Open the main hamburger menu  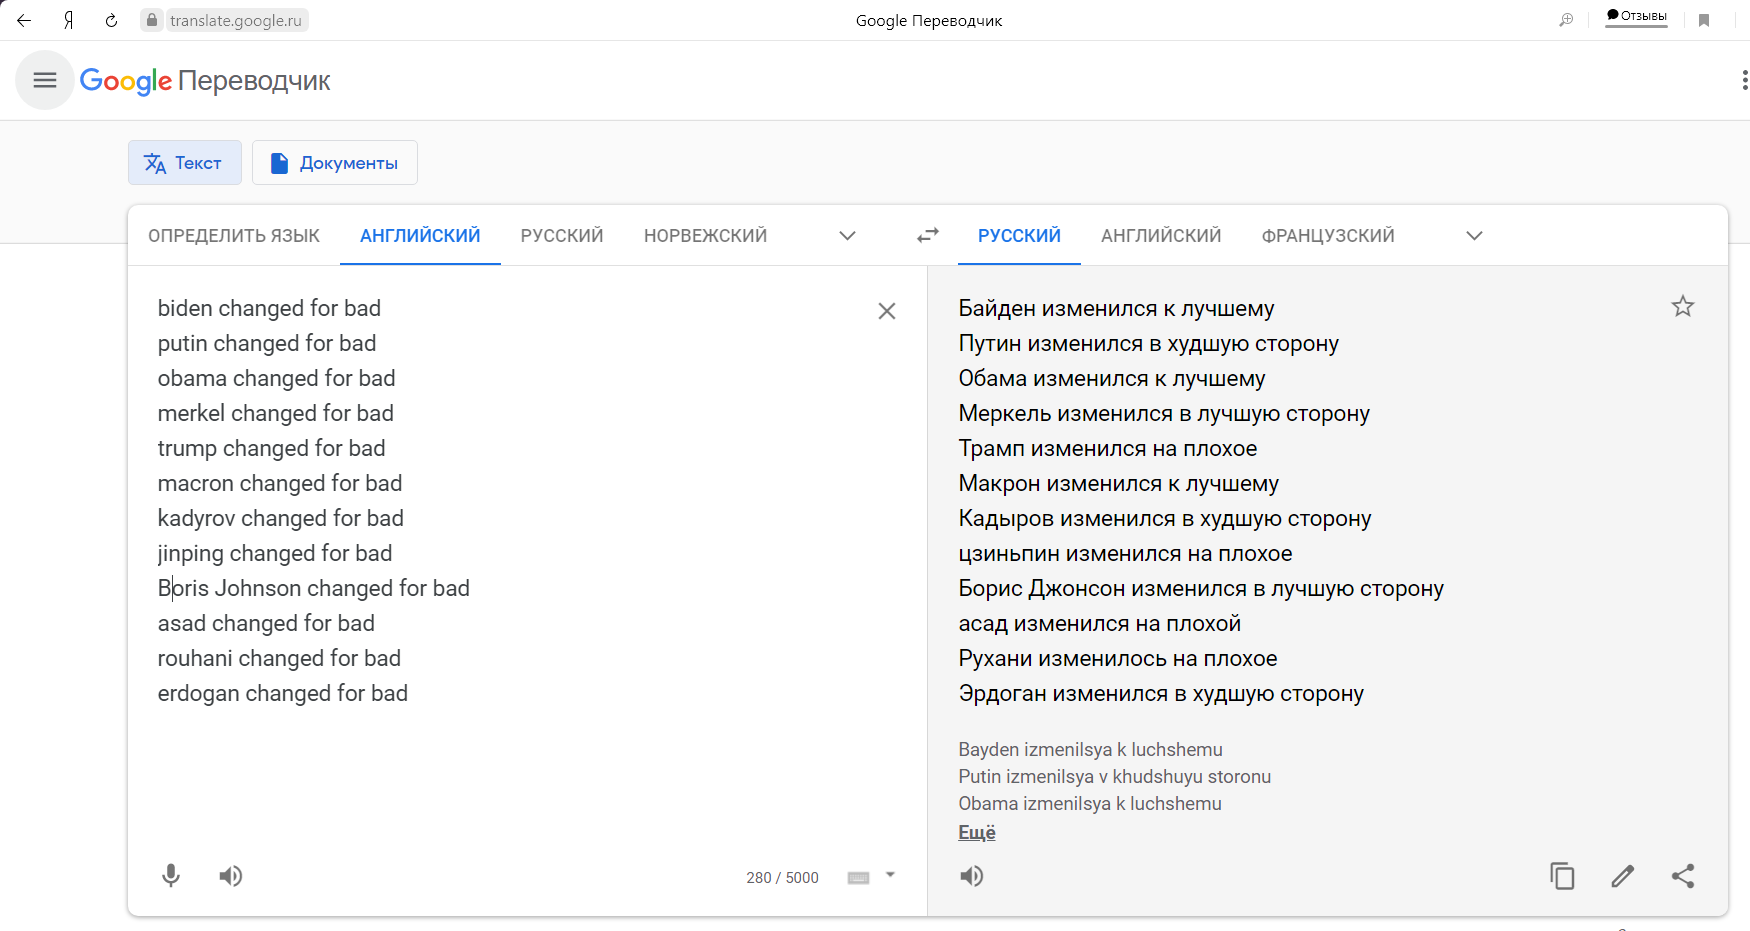coord(45,81)
